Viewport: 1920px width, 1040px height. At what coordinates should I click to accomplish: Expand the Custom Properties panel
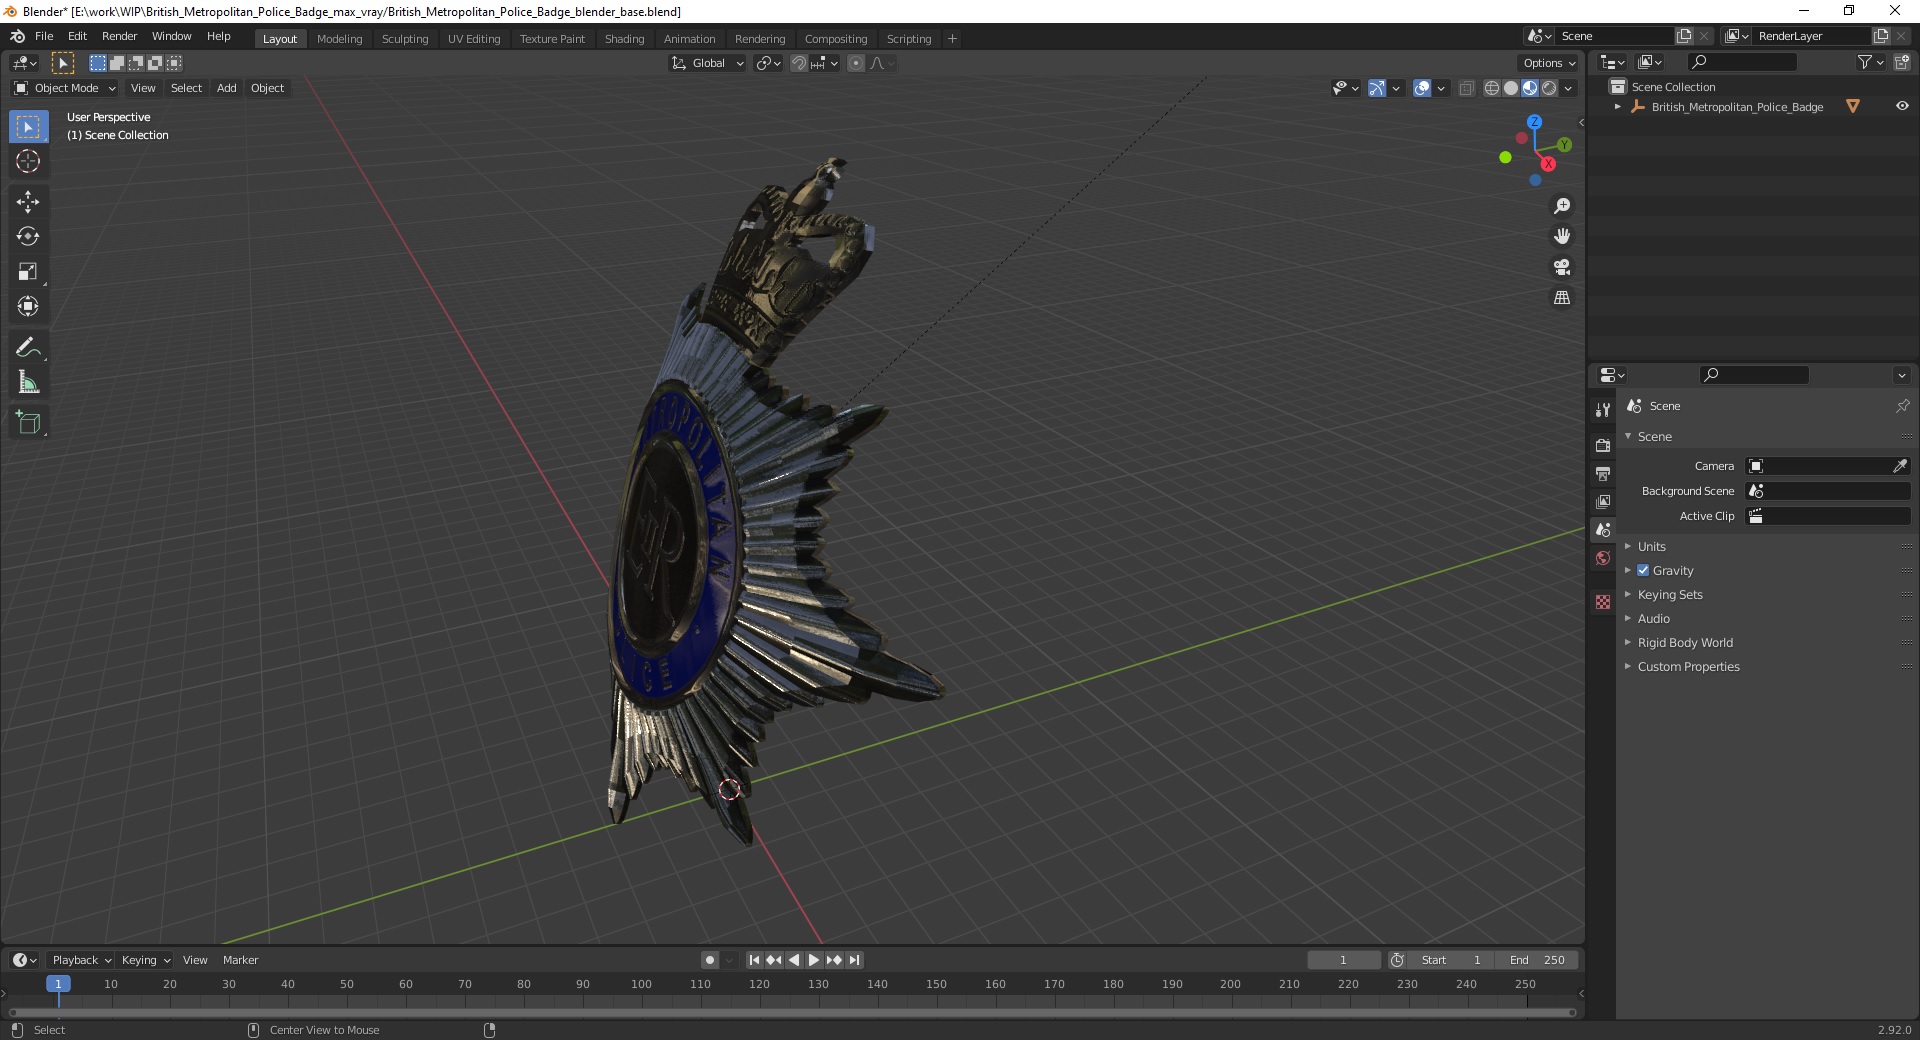pos(1688,666)
